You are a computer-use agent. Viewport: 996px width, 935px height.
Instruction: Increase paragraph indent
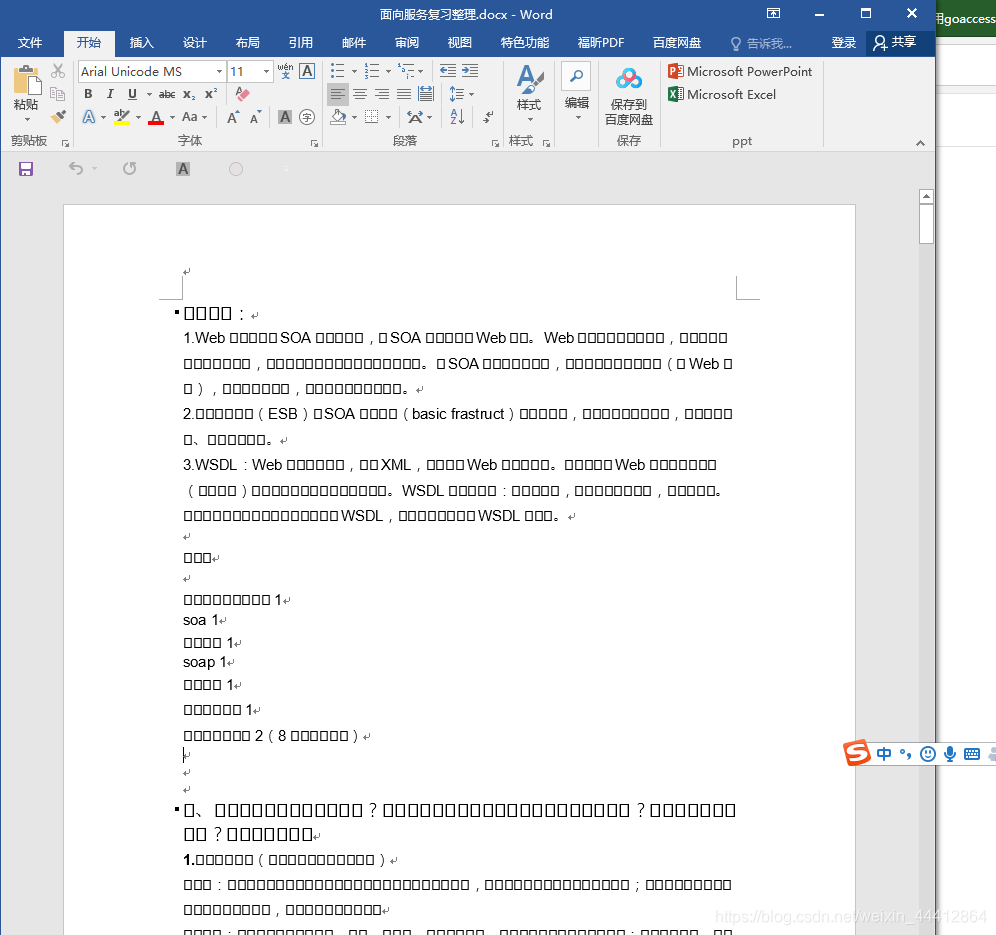[470, 71]
